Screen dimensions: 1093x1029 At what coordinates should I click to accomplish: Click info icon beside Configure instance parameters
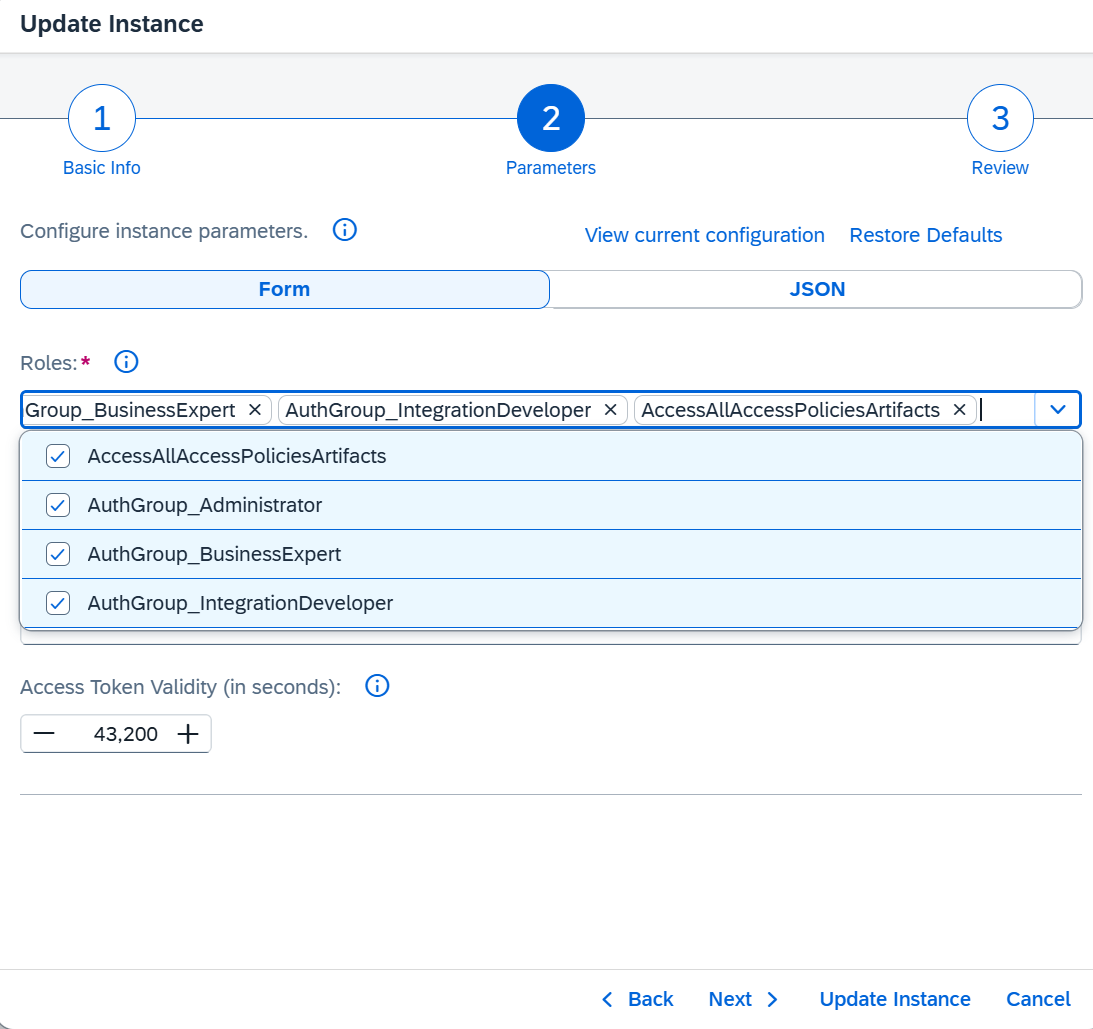[x=344, y=230]
